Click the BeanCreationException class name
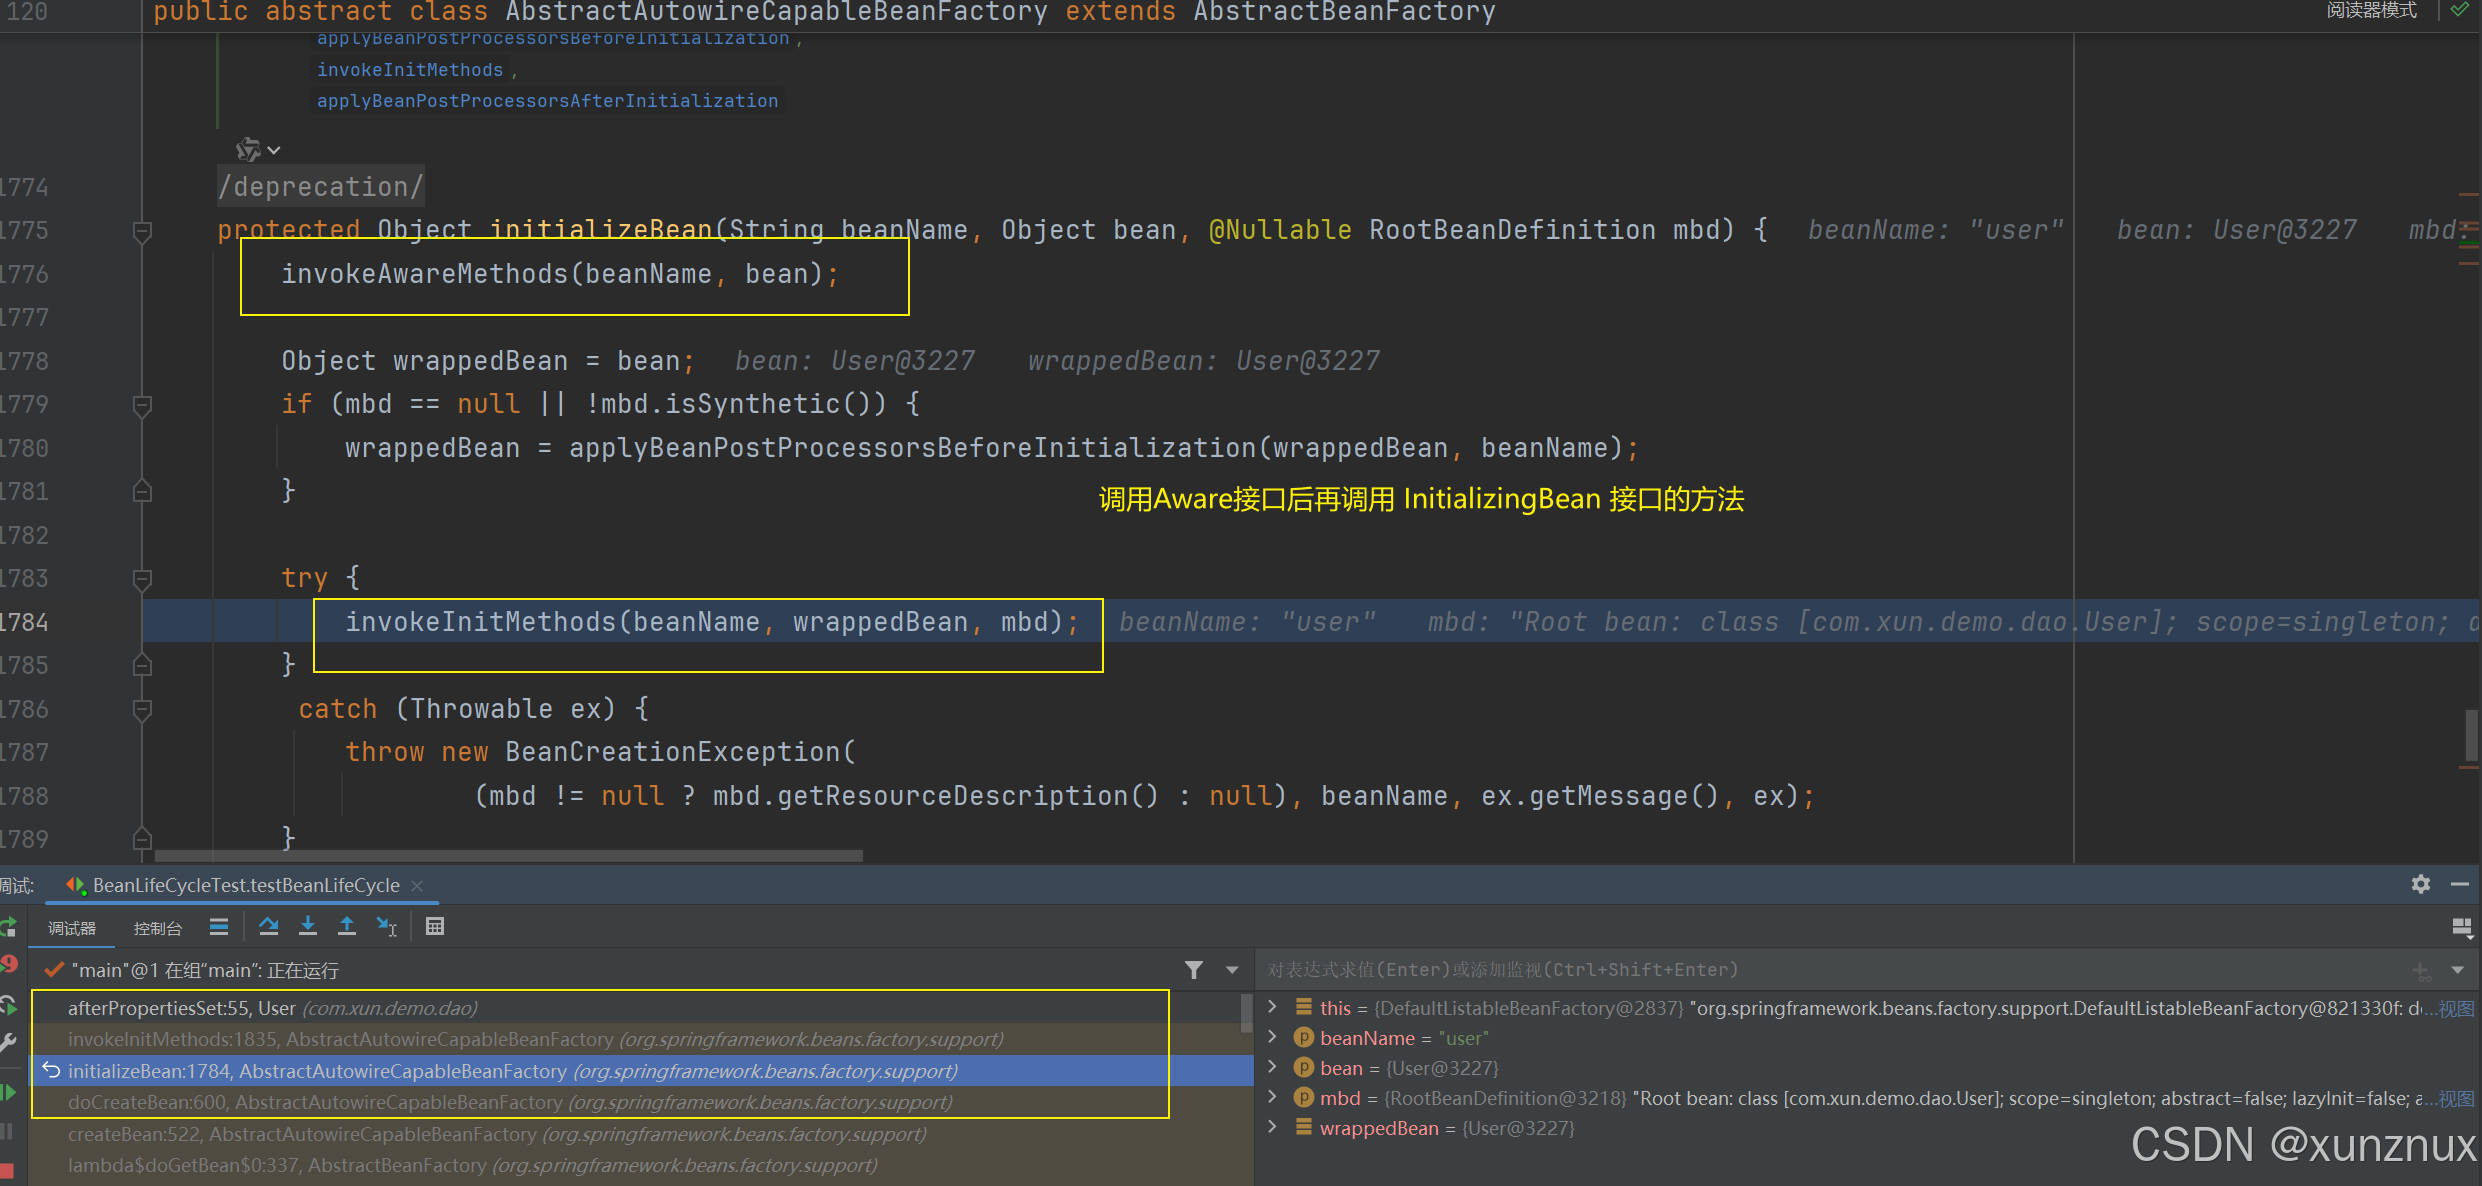 pyautogui.click(x=674, y=752)
